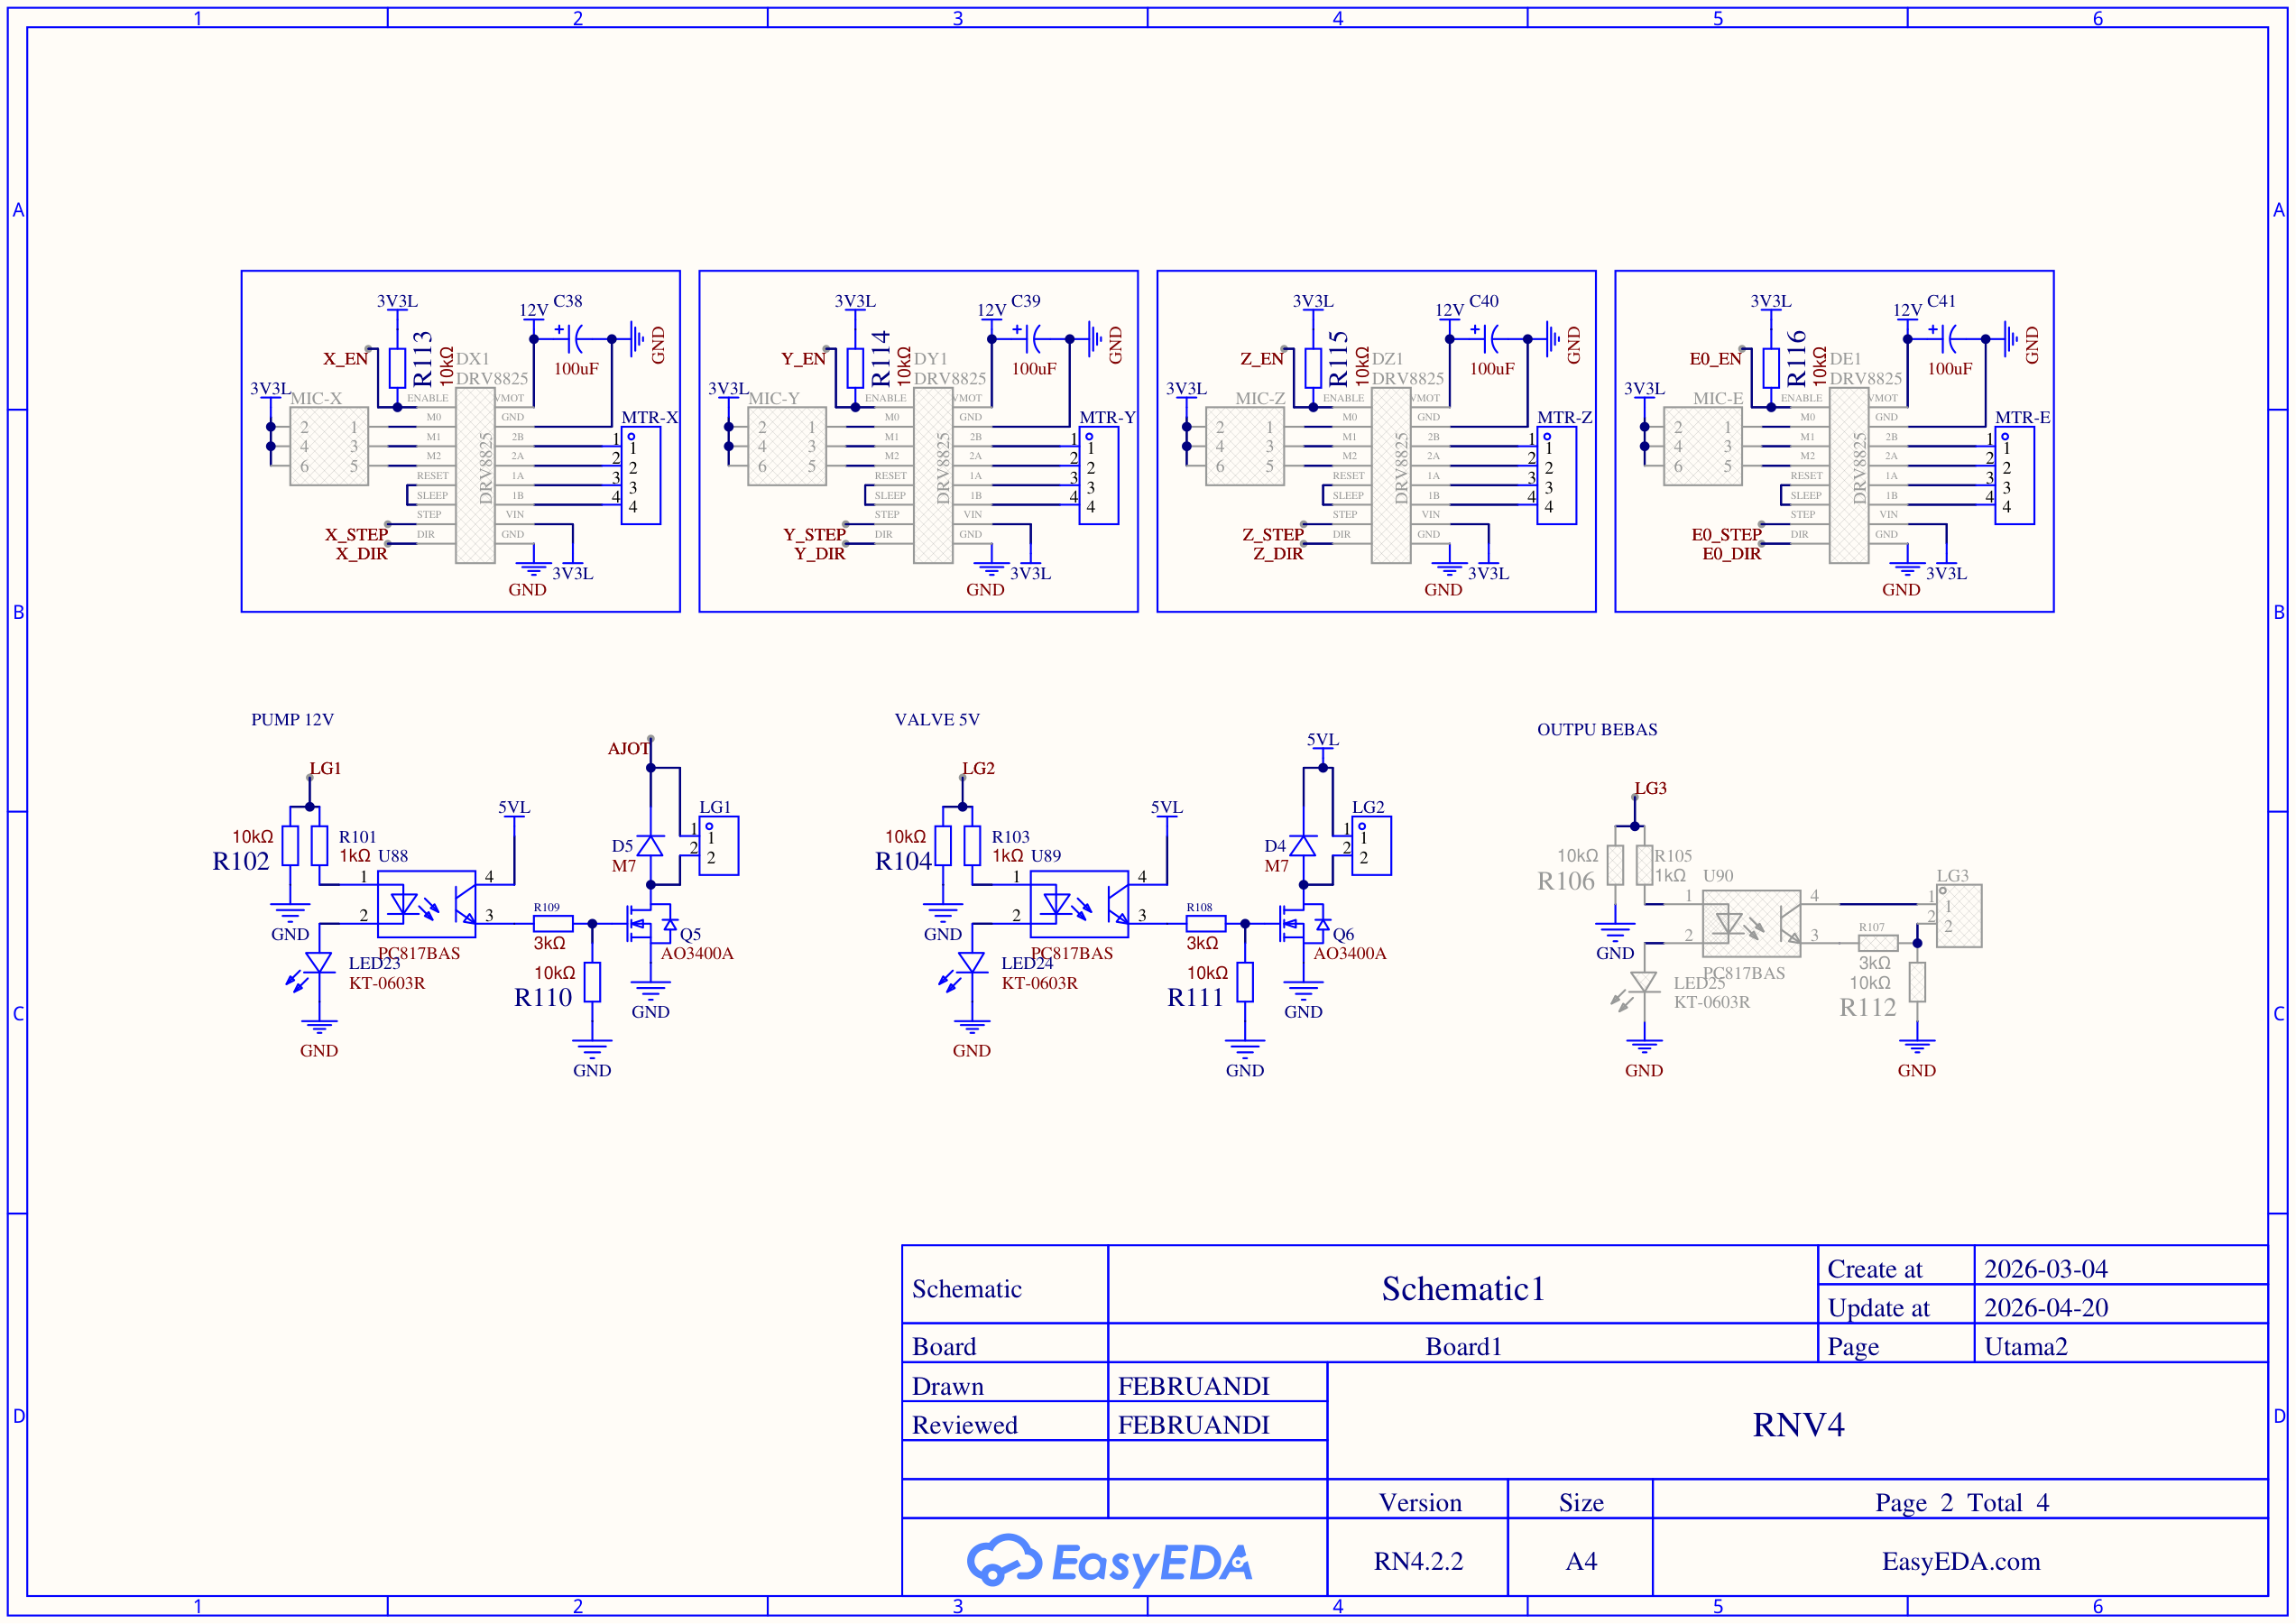Click the 'Schematic1' title text
Image resolution: width=2296 pixels, height=1624 pixels.
tap(1463, 1289)
